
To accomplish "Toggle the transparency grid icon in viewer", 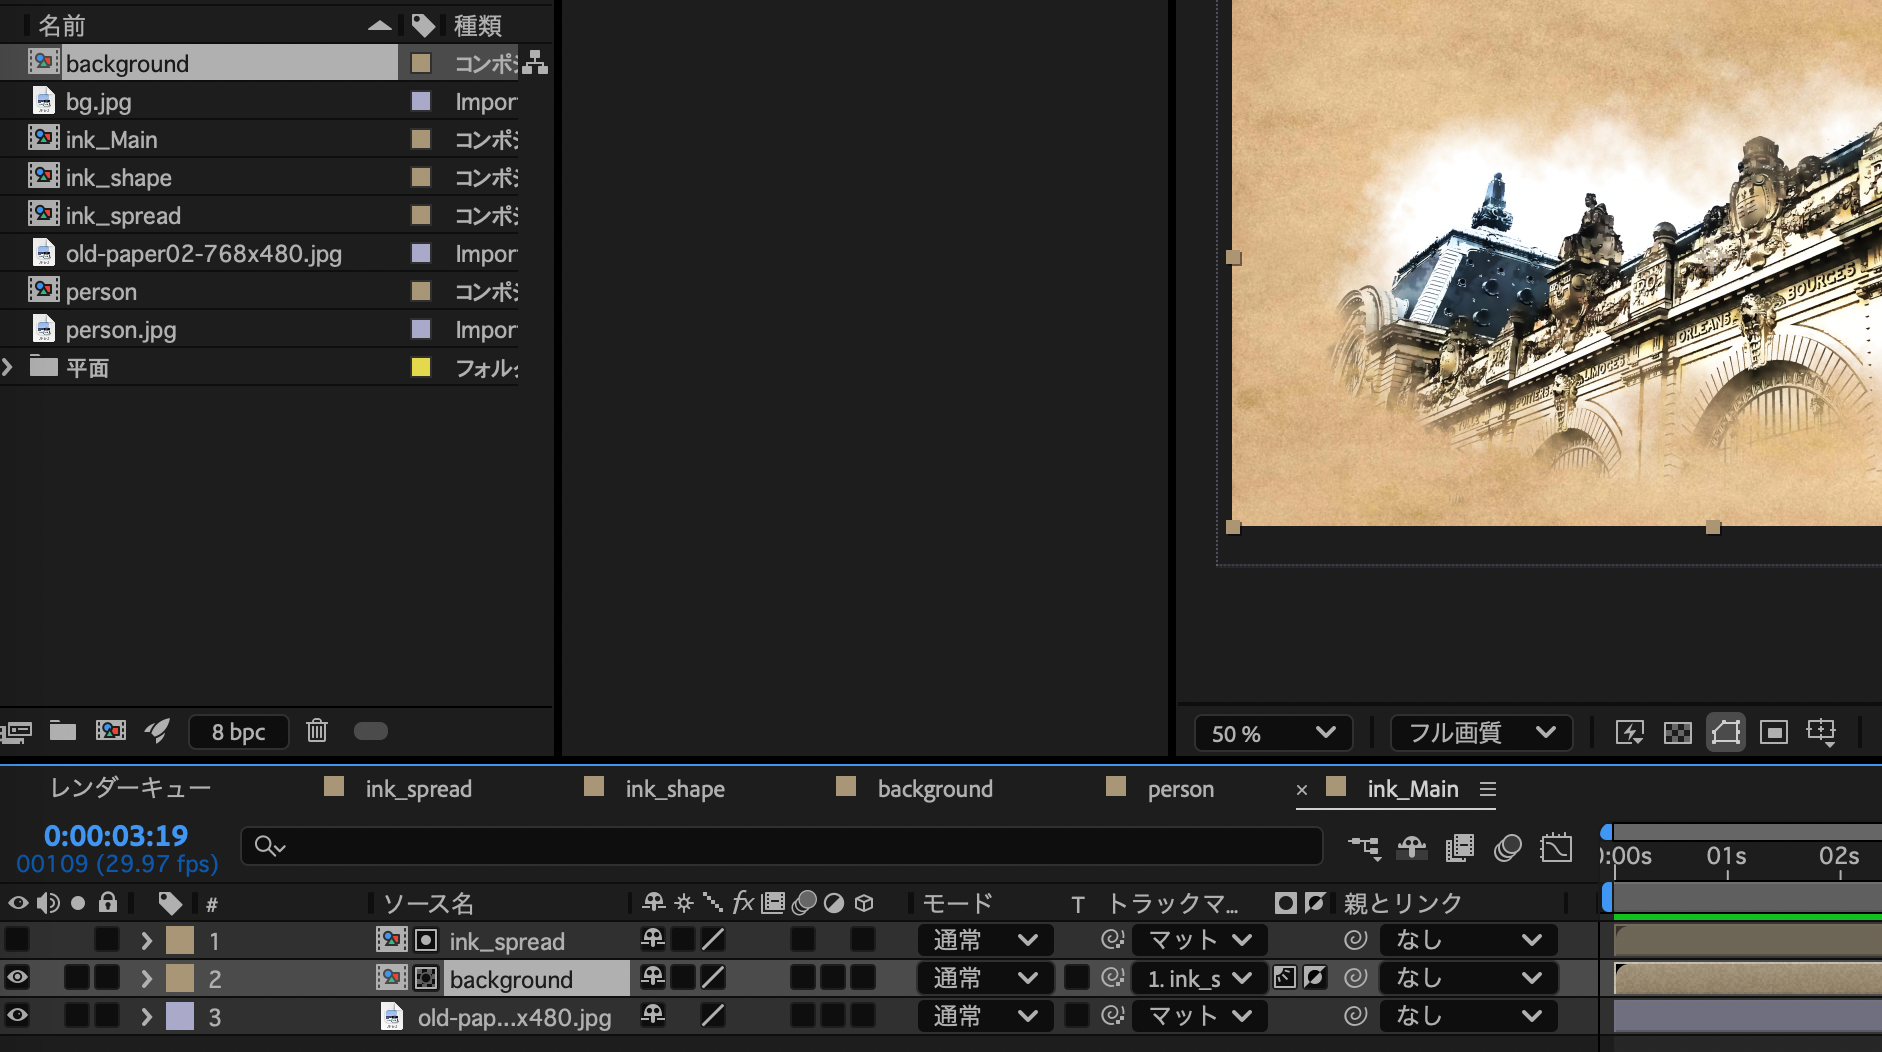I will click(1677, 733).
